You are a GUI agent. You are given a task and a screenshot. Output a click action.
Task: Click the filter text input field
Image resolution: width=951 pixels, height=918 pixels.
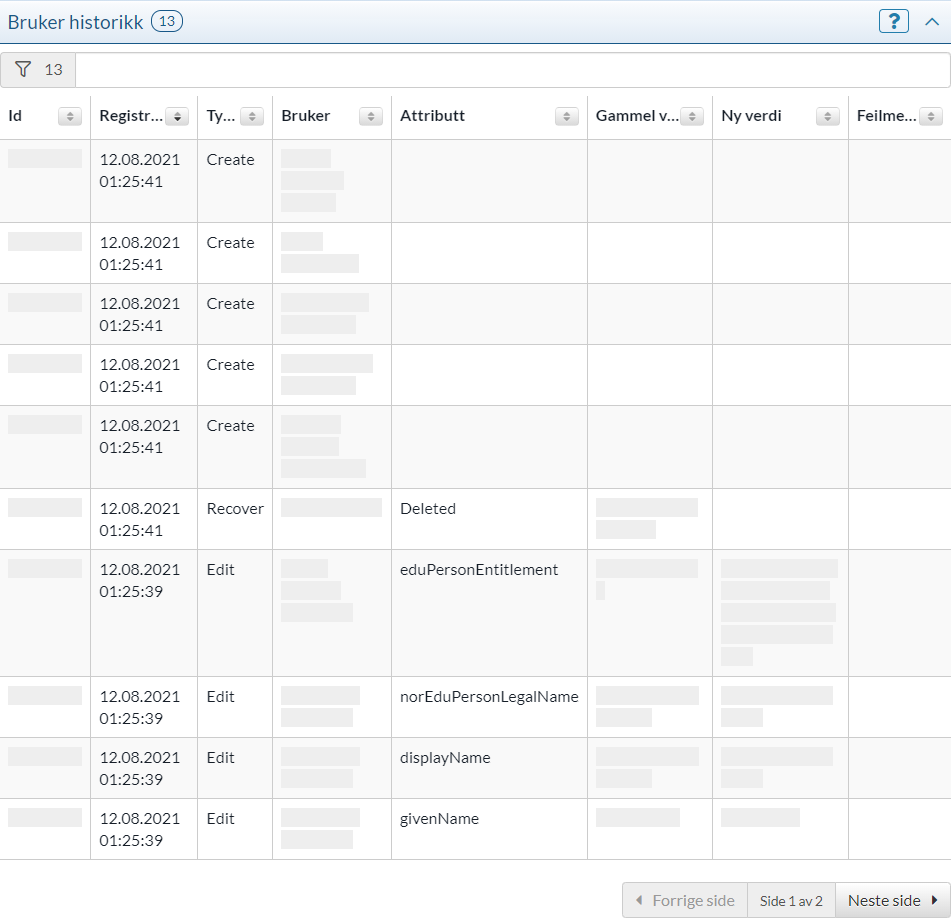(512, 70)
